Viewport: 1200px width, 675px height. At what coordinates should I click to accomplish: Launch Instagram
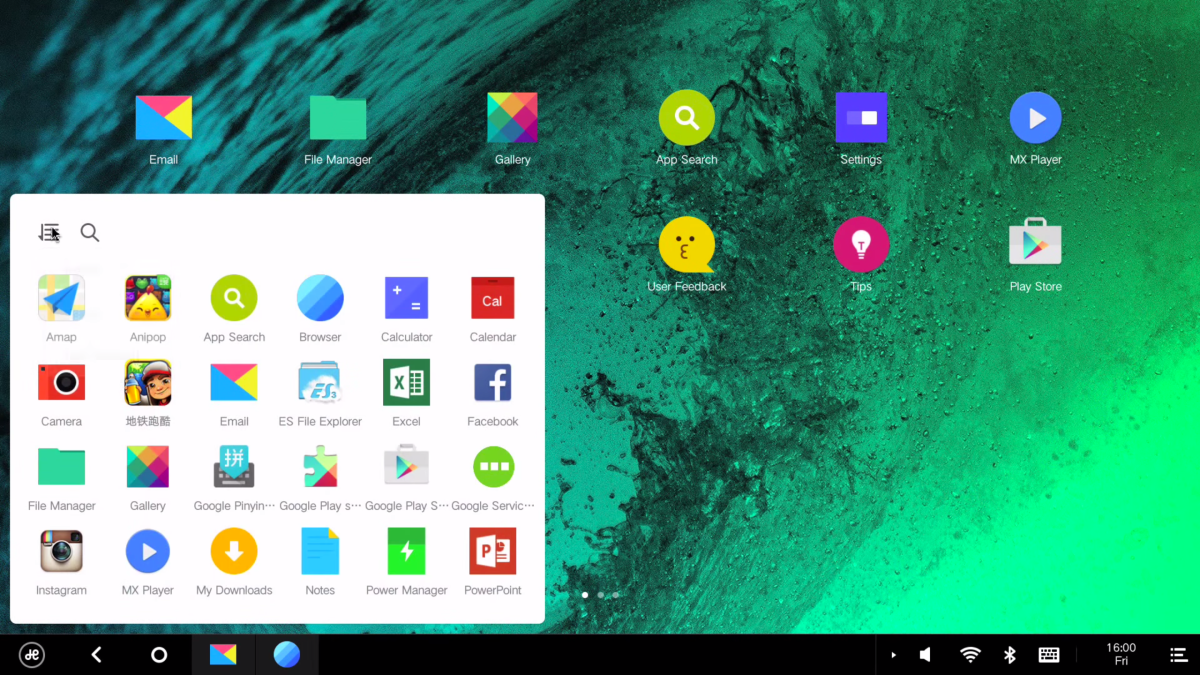61,551
